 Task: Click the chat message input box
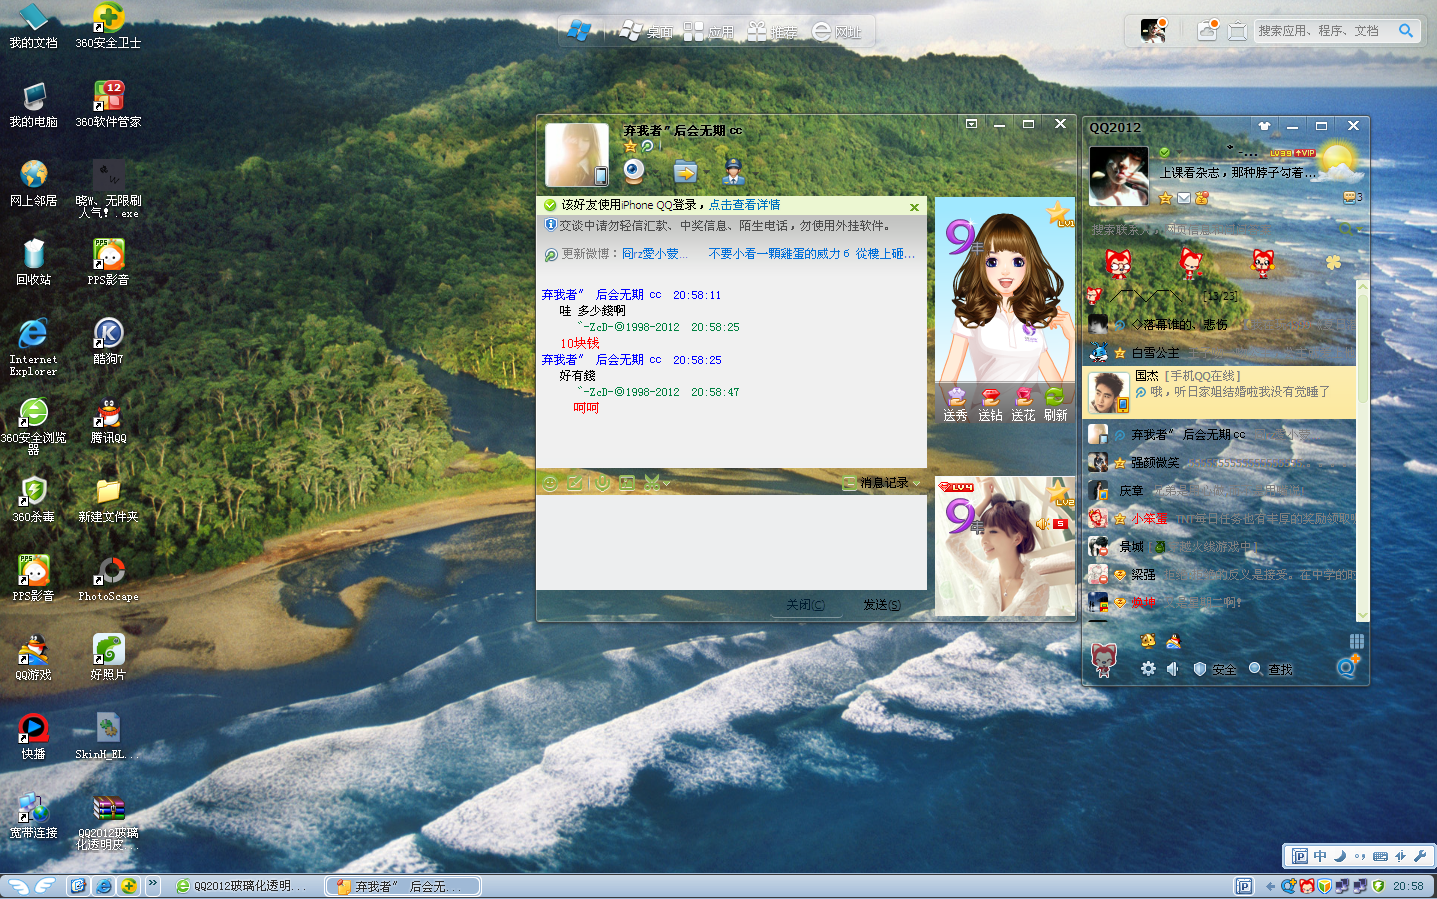731,542
